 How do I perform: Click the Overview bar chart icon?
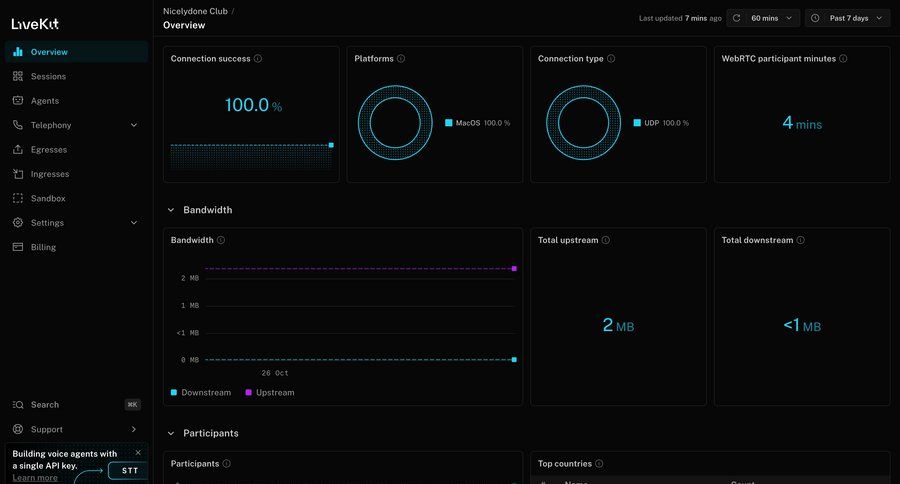point(18,52)
